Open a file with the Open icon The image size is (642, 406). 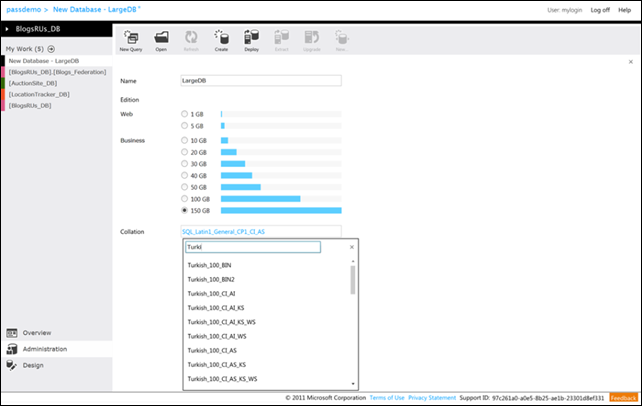coord(161,40)
